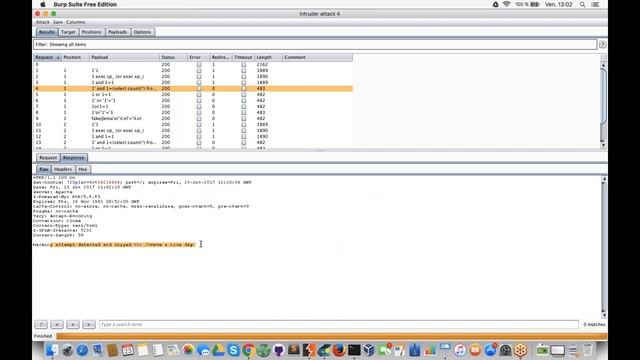Toggle Timeout checkbox for request 13

244,142
